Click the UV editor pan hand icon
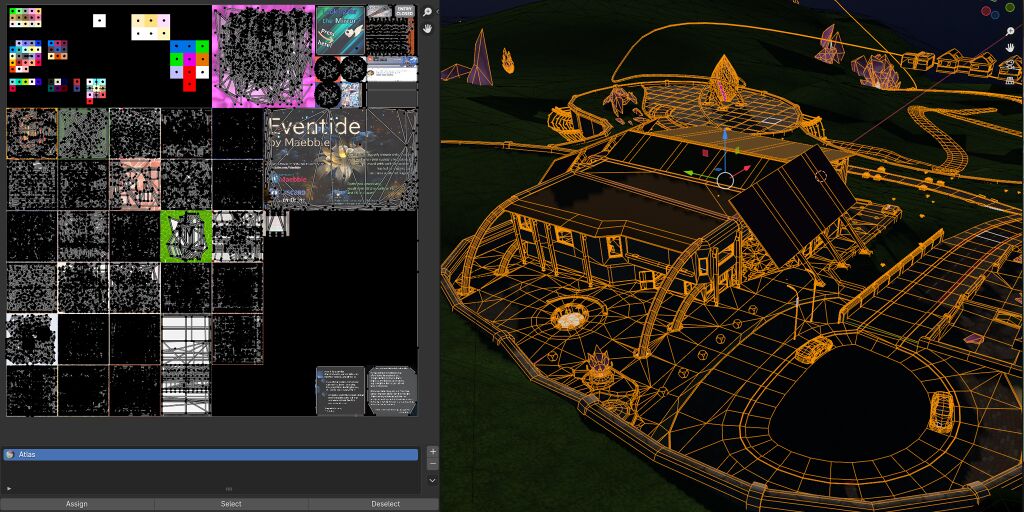This screenshot has height=512, width=1024. click(428, 29)
